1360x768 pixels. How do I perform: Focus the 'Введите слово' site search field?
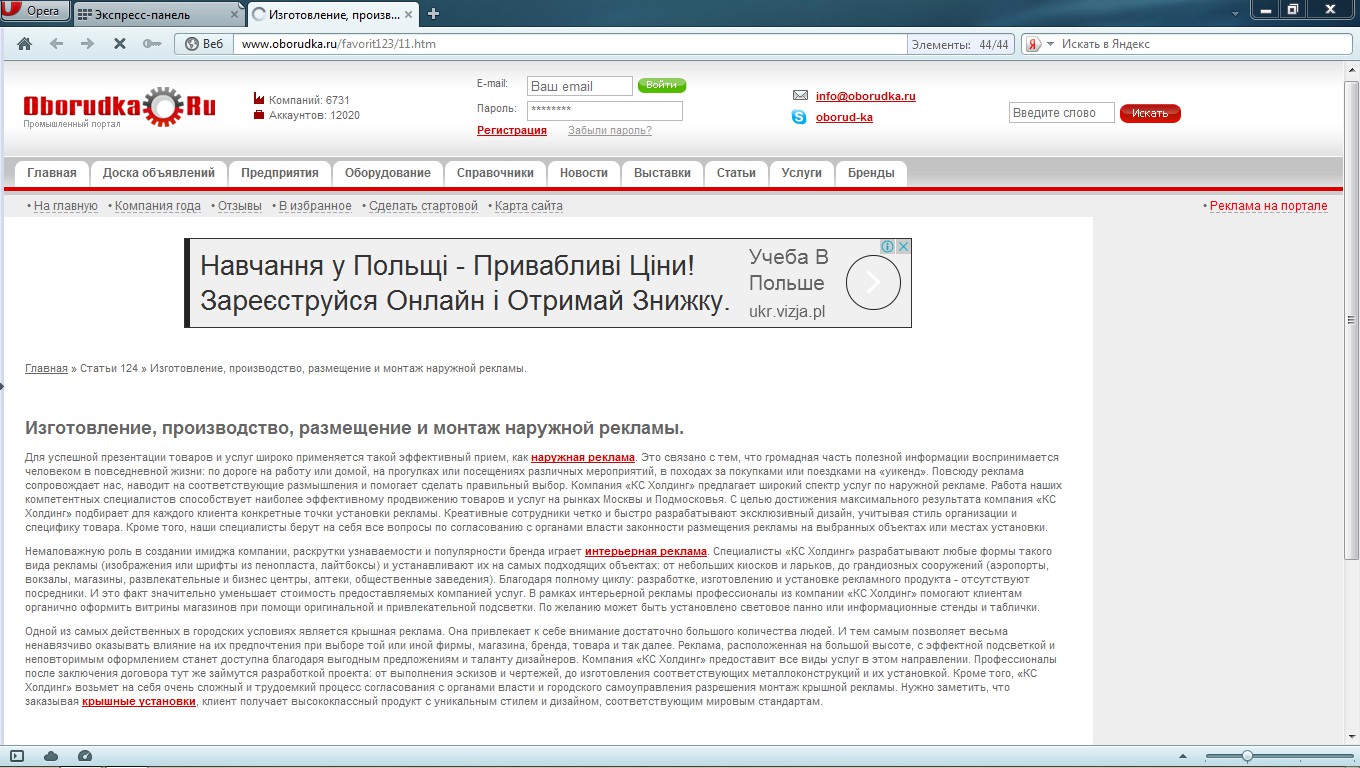1062,113
